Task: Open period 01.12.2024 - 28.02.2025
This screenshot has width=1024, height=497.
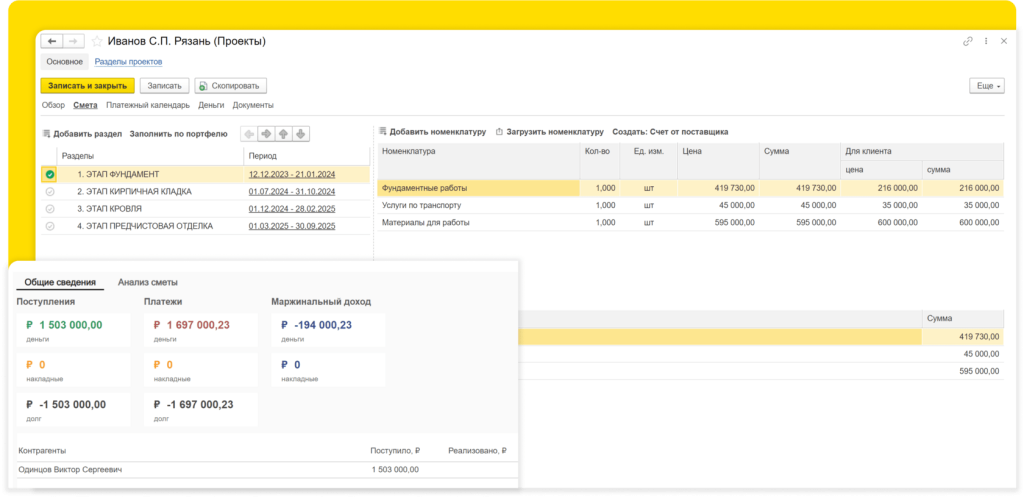Action: pos(292,209)
